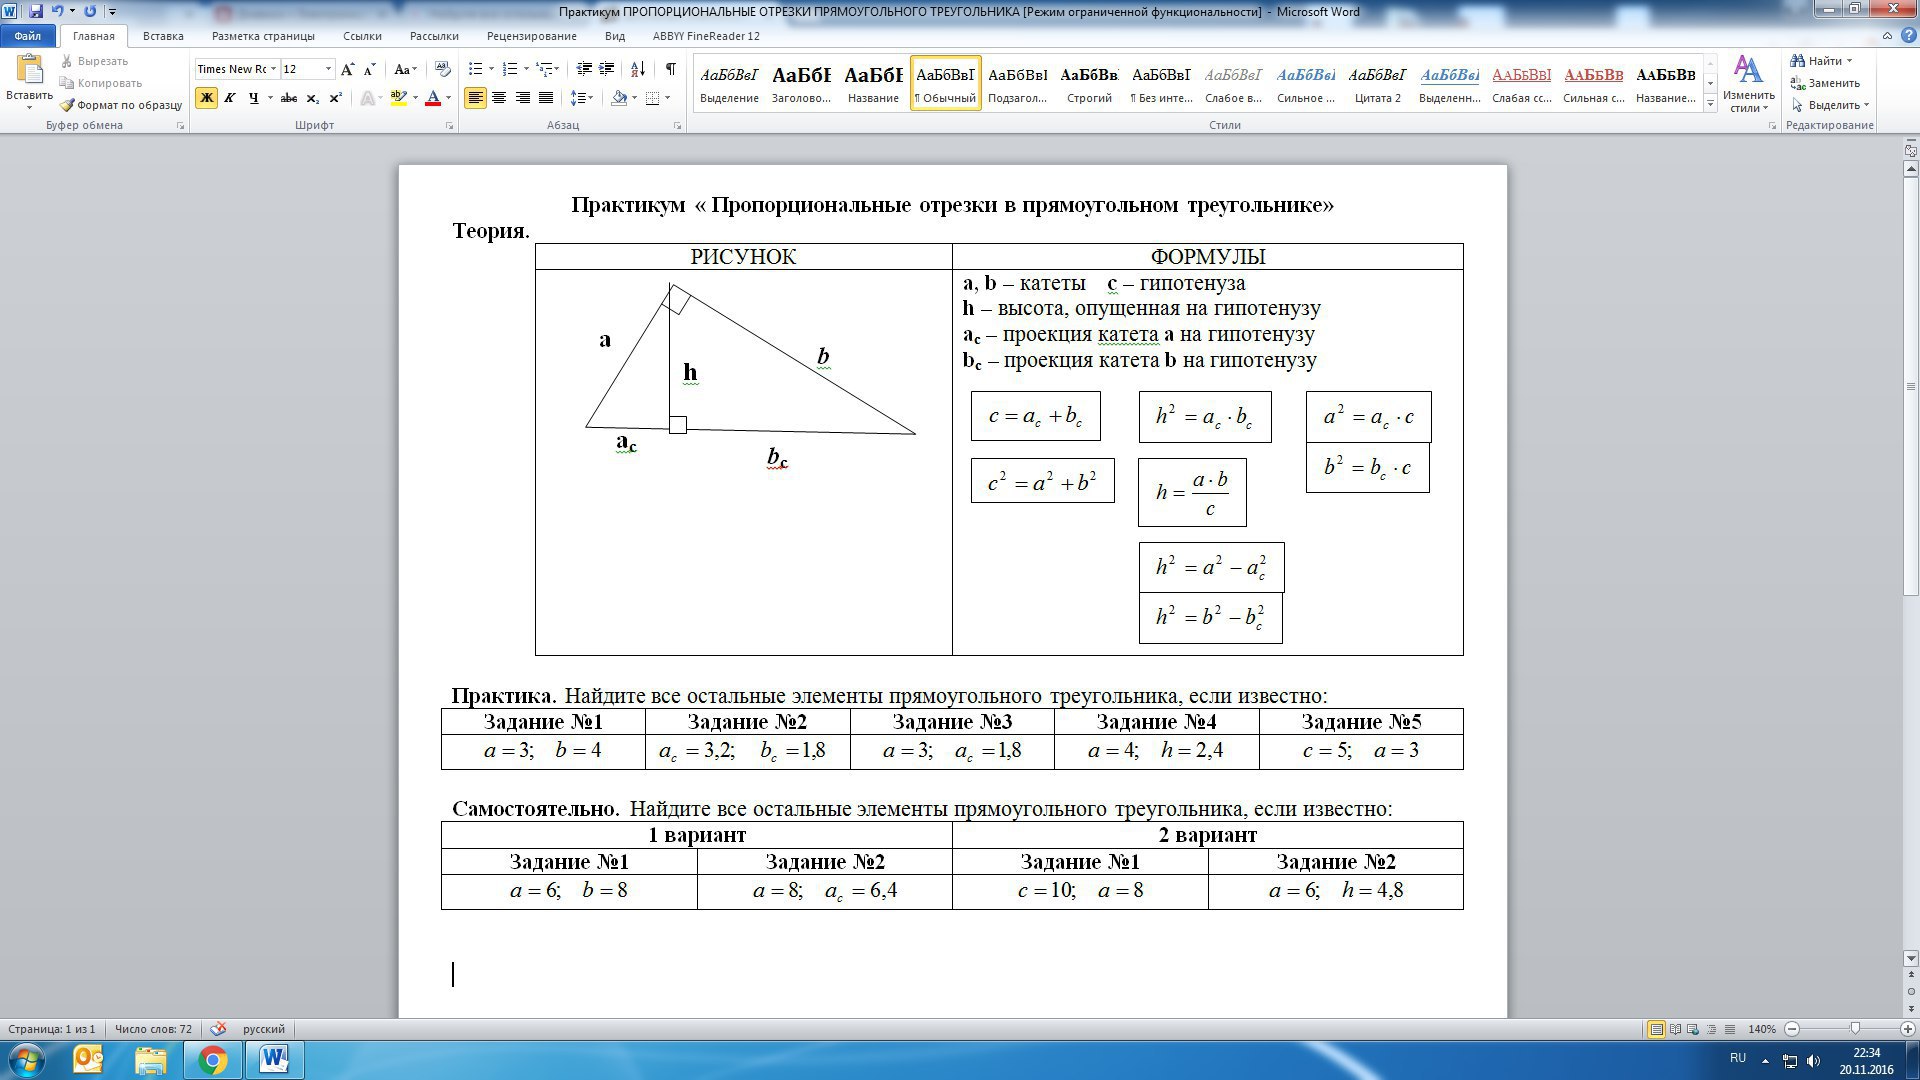Open Chrome from the Windows taskbar
This screenshot has height=1080, width=1920.
212,1060
